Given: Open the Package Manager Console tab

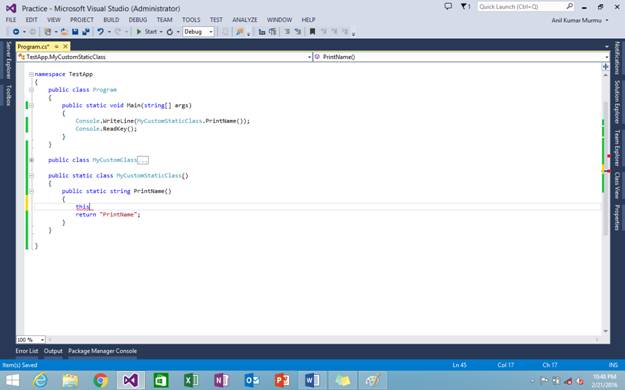Looking at the screenshot, I should click(x=102, y=351).
